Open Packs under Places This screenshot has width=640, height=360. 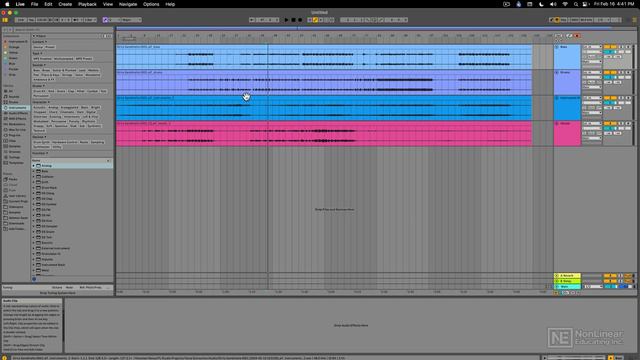13,179
